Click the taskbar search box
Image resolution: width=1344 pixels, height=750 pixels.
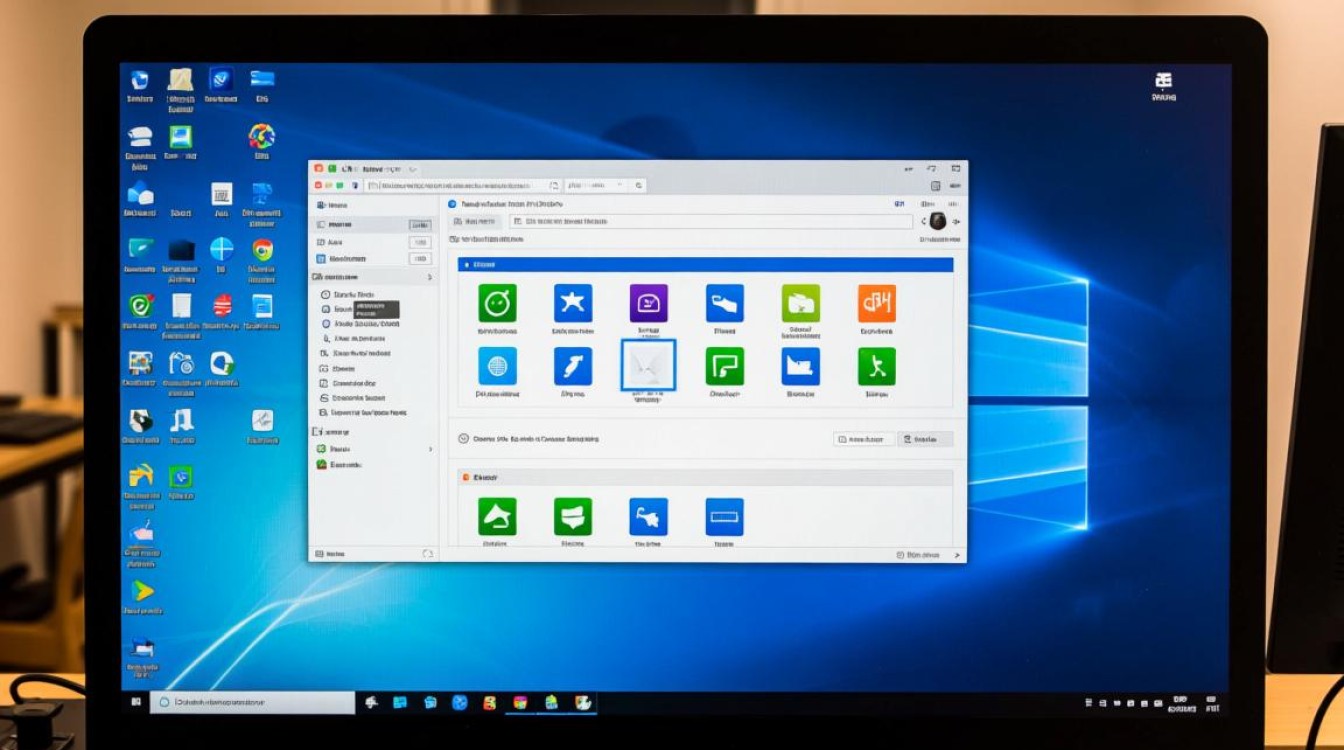252,702
